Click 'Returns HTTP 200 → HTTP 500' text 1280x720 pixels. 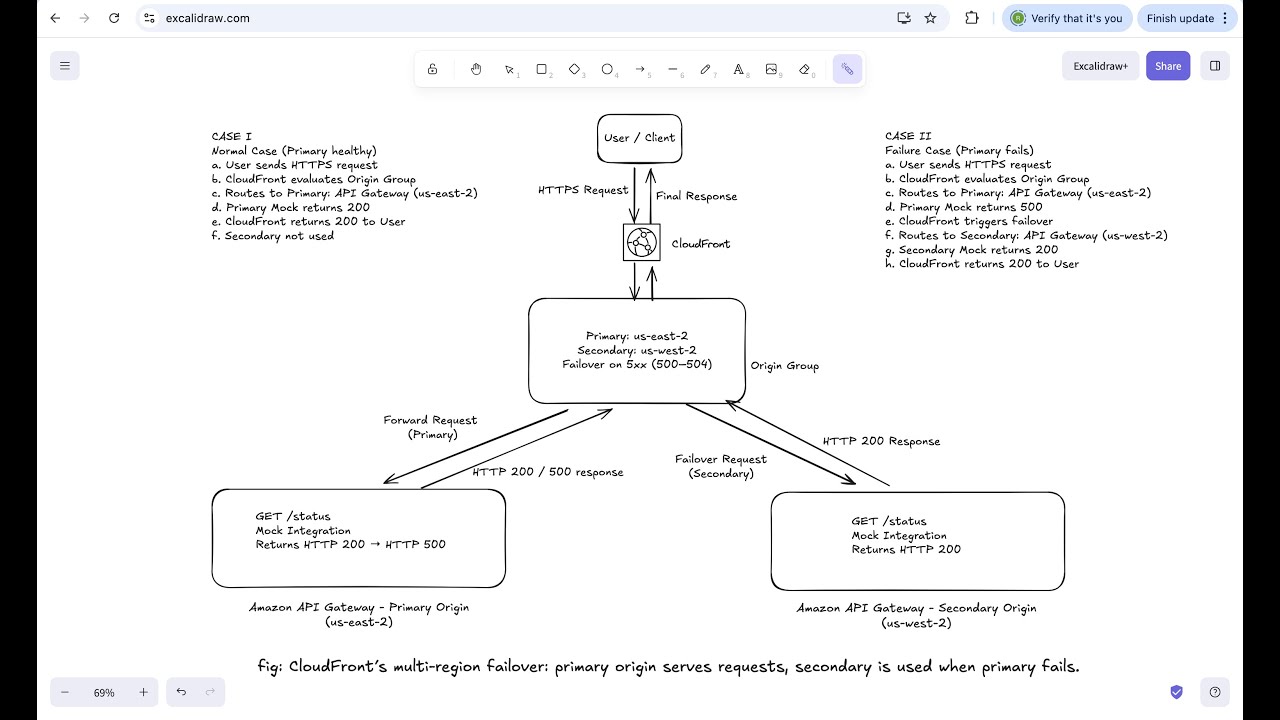tap(351, 544)
